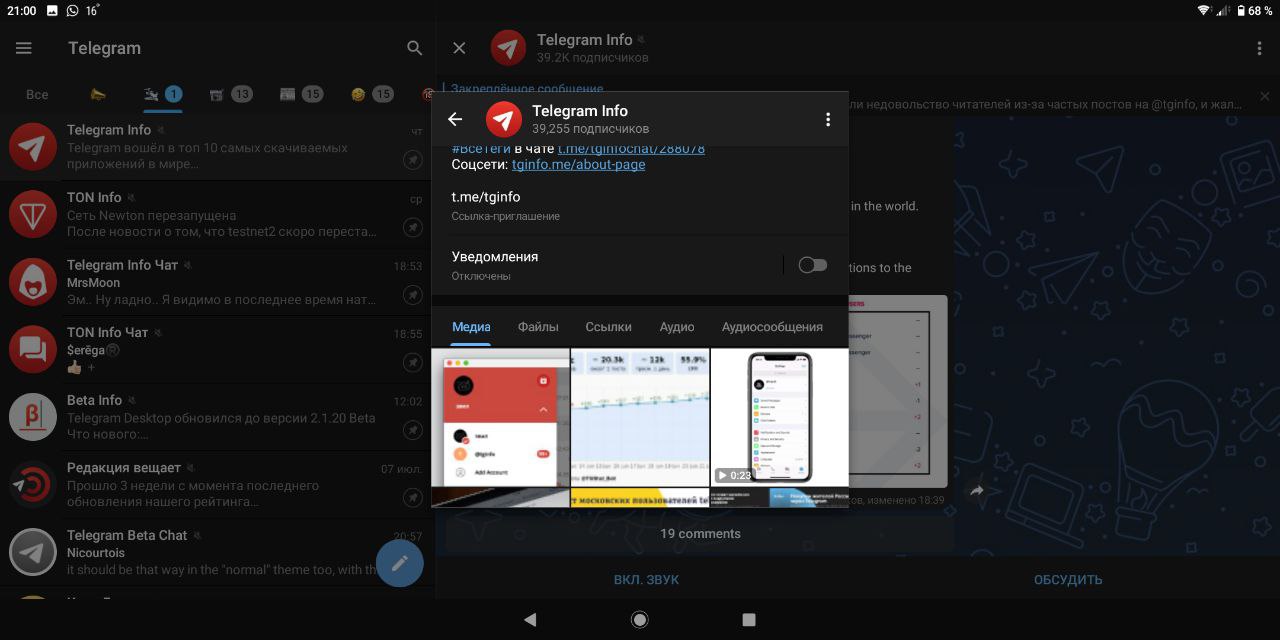
Task: Open the TON Info chat row
Action: click(x=217, y=214)
